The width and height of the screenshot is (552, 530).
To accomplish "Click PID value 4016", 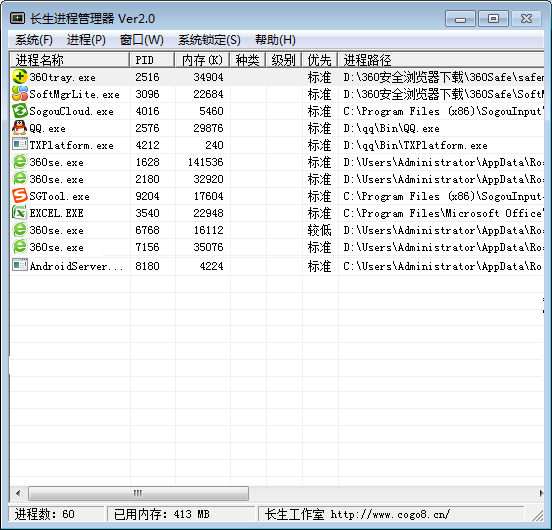I will [x=147, y=111].
